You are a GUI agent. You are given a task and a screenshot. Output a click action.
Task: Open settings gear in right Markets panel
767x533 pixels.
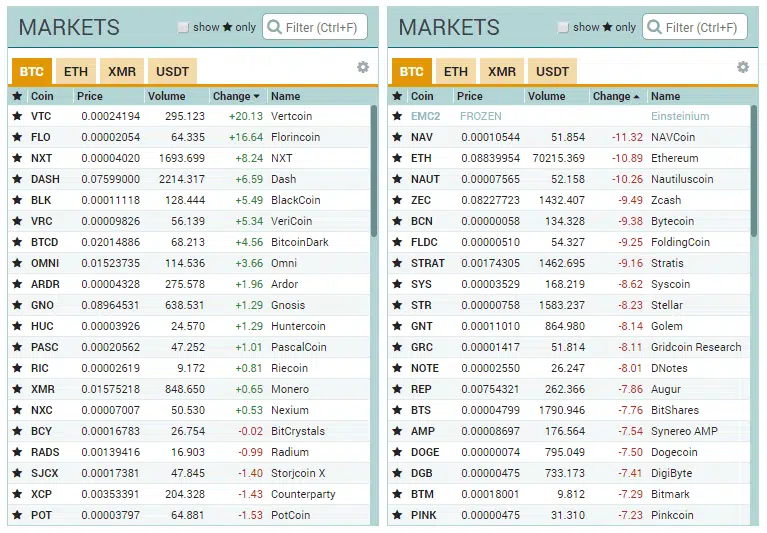(x=743, y=67)
